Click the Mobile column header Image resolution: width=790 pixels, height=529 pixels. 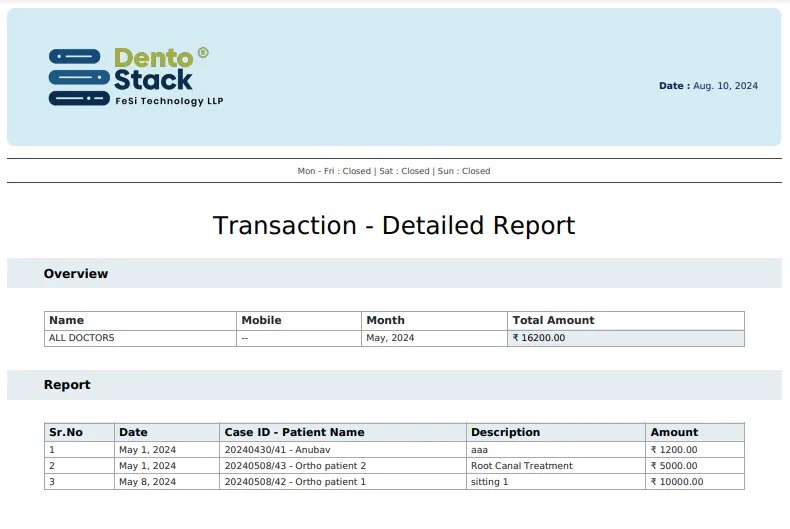point(261,320)
